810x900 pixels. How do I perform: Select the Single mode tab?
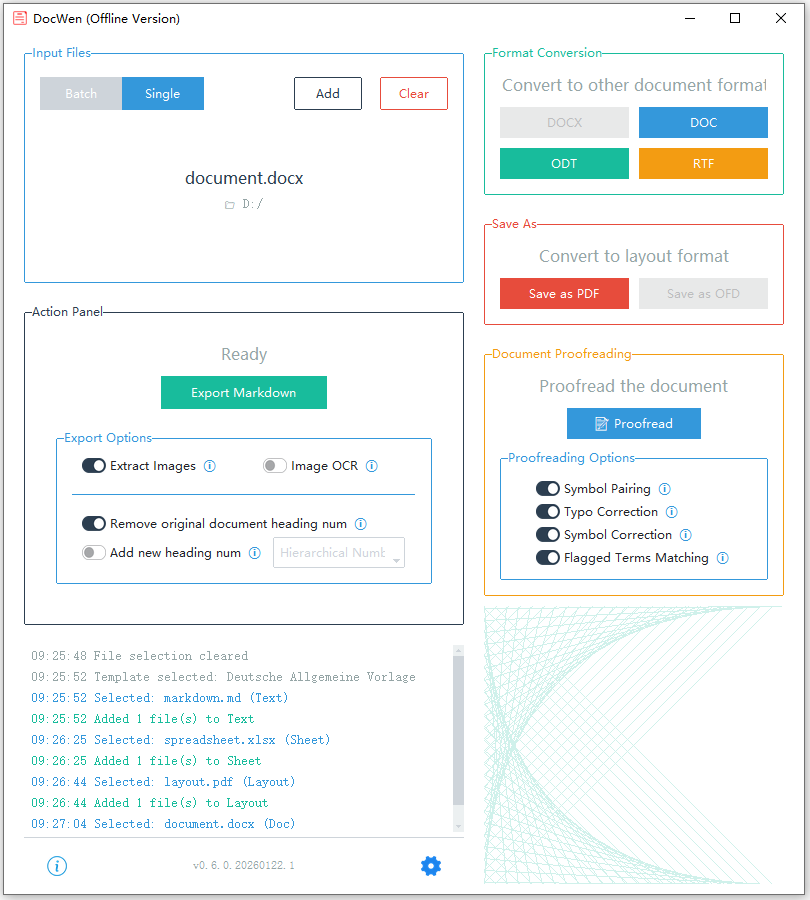tap(163, 94)
